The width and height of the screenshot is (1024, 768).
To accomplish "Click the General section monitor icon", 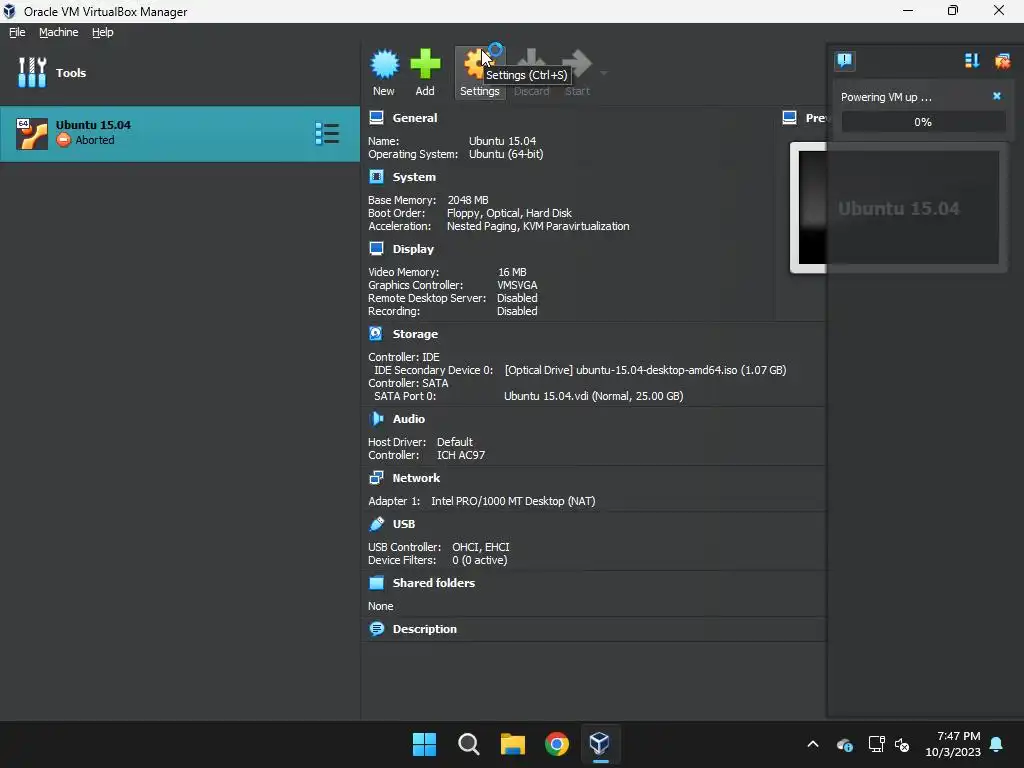I will [x=376, y=118].
